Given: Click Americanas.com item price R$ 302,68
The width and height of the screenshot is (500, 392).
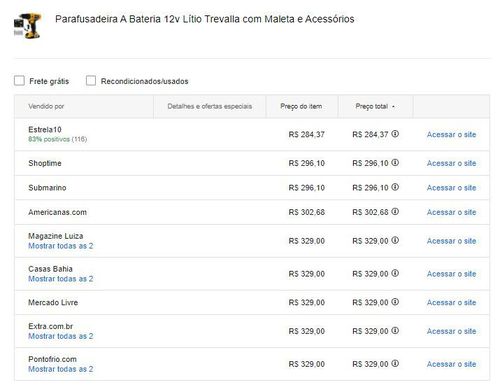Looking at the screenshot, I should tap(307, 212).
